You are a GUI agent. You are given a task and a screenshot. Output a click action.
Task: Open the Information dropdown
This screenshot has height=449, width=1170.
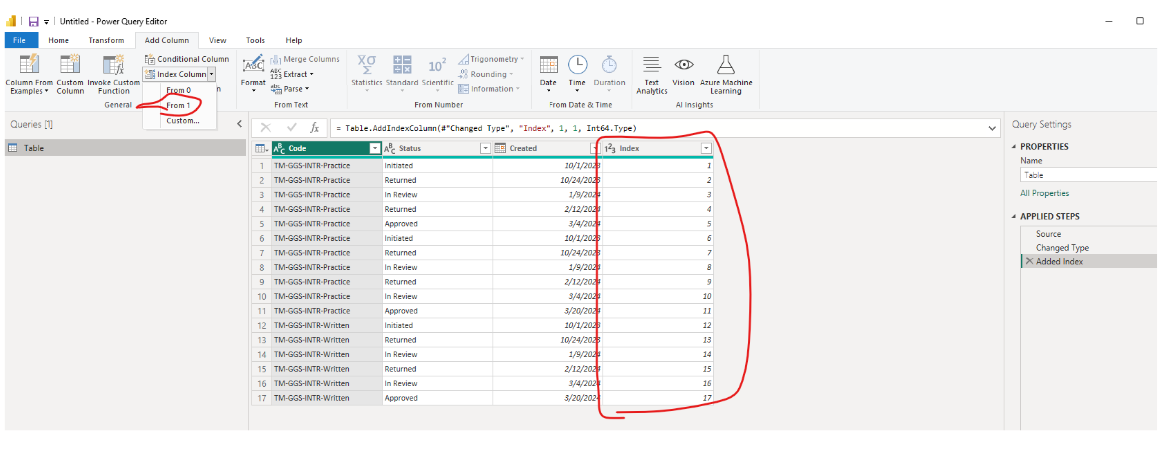pyautogui.click(x=490, y=89)
